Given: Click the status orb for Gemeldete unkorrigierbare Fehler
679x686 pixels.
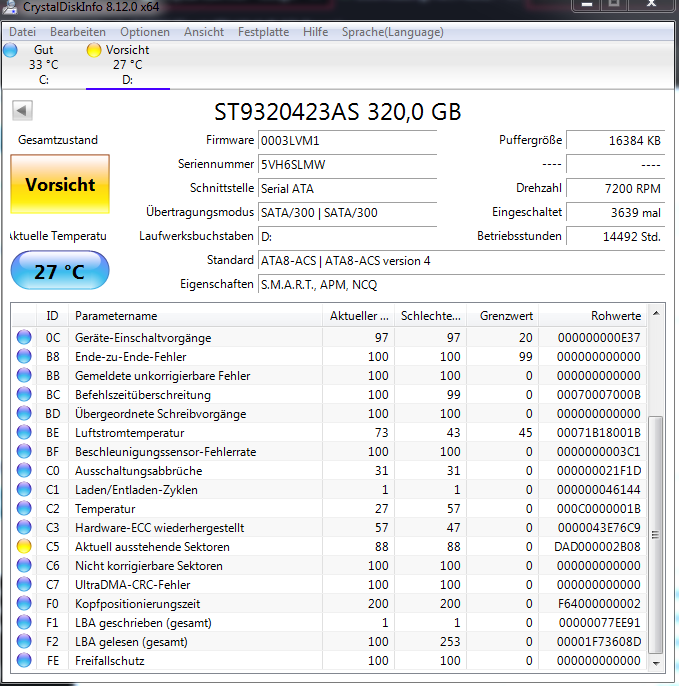Looking at the screenshot, I should [x=24, y=375].
